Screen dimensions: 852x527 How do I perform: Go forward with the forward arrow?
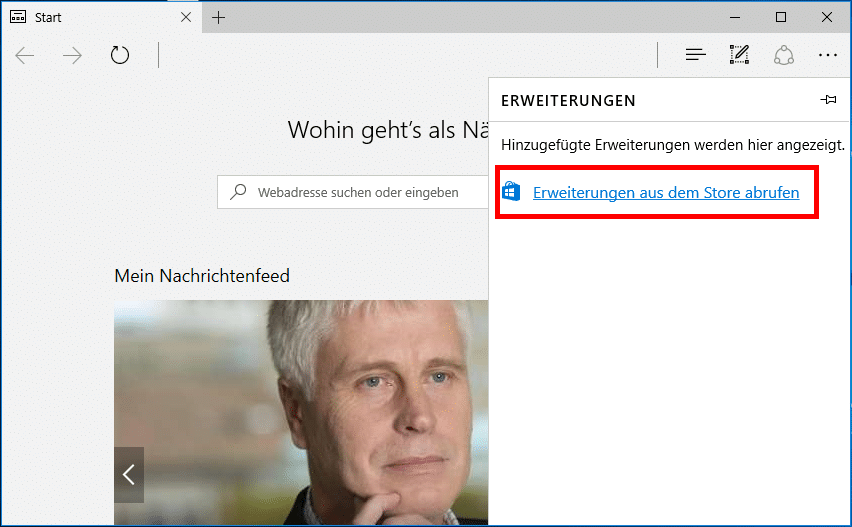click(x=72, y=55)
